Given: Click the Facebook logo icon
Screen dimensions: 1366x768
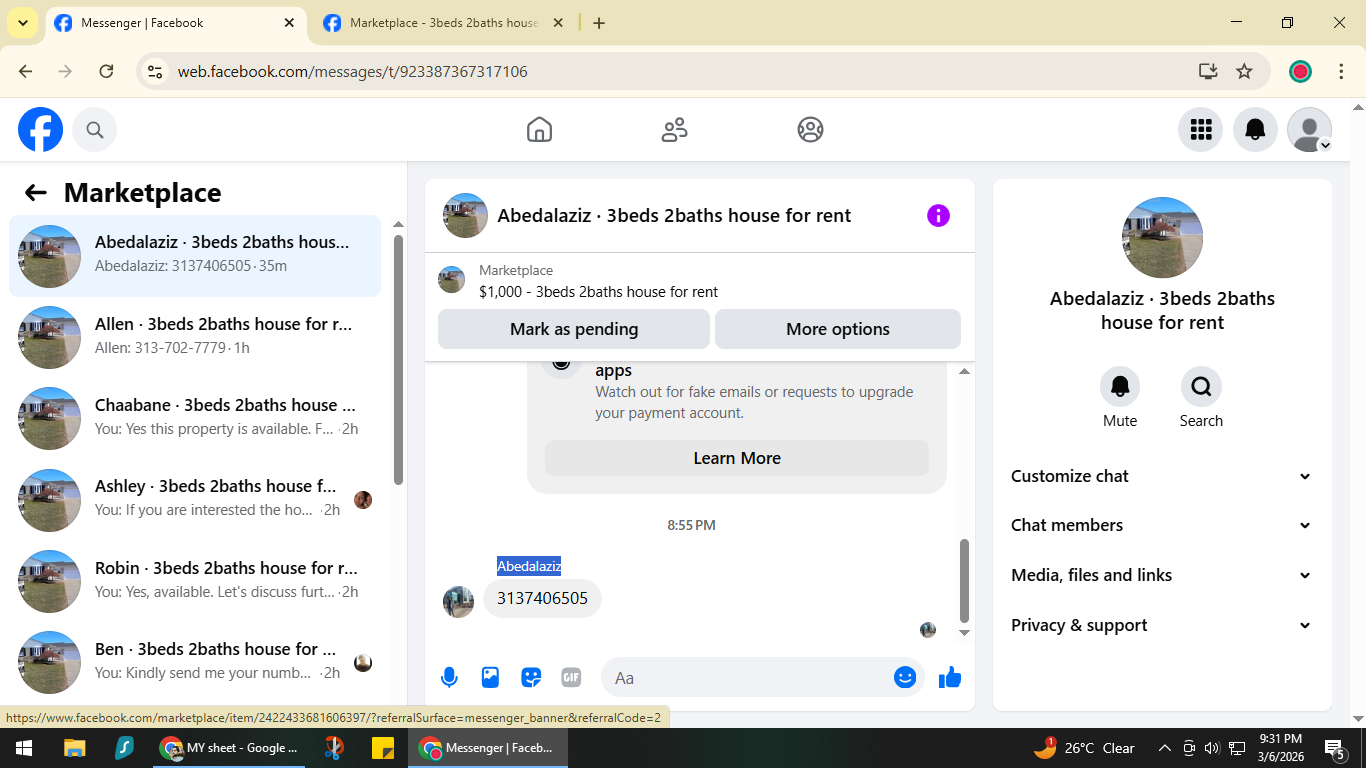Looking at the screenshot, I should pyautogui.click(x=41, y=130).
